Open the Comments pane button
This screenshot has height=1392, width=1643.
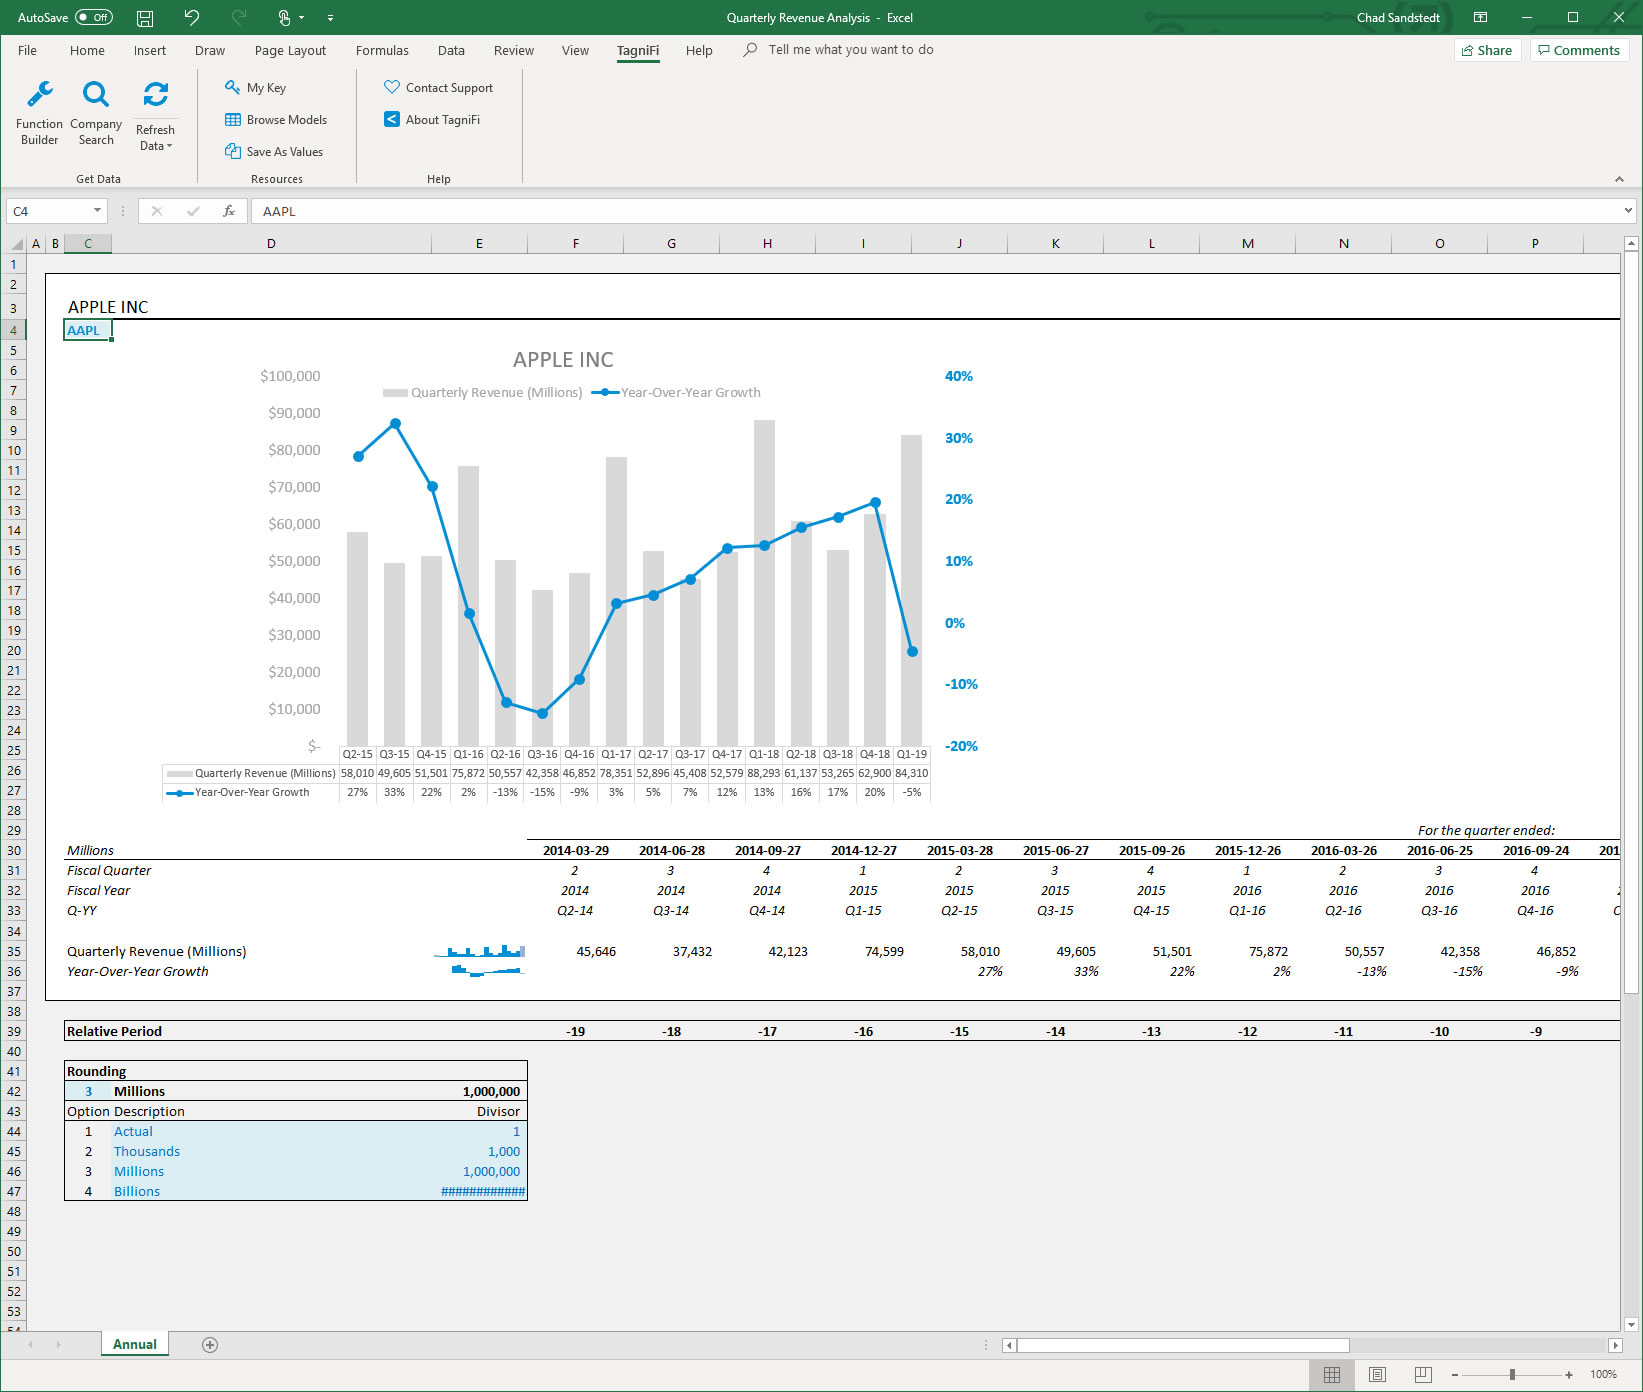coord(1579,51)
